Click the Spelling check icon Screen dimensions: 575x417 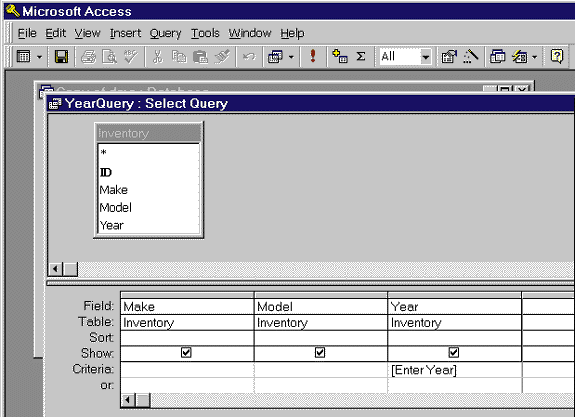131,56
